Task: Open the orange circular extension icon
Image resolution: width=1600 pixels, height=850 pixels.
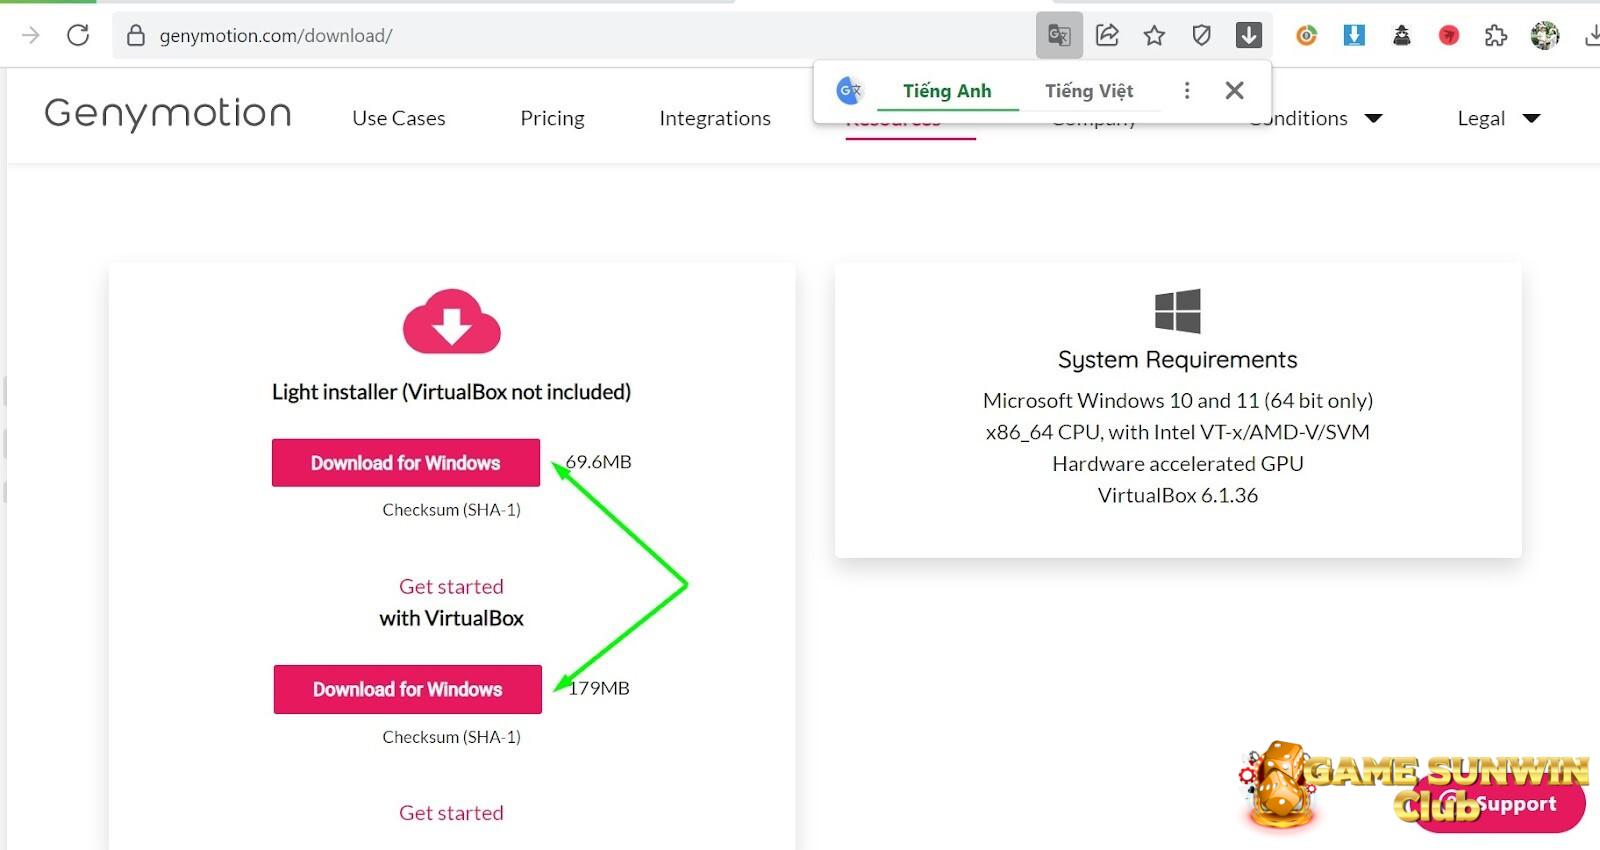Action: click(x=1306, y=36)
